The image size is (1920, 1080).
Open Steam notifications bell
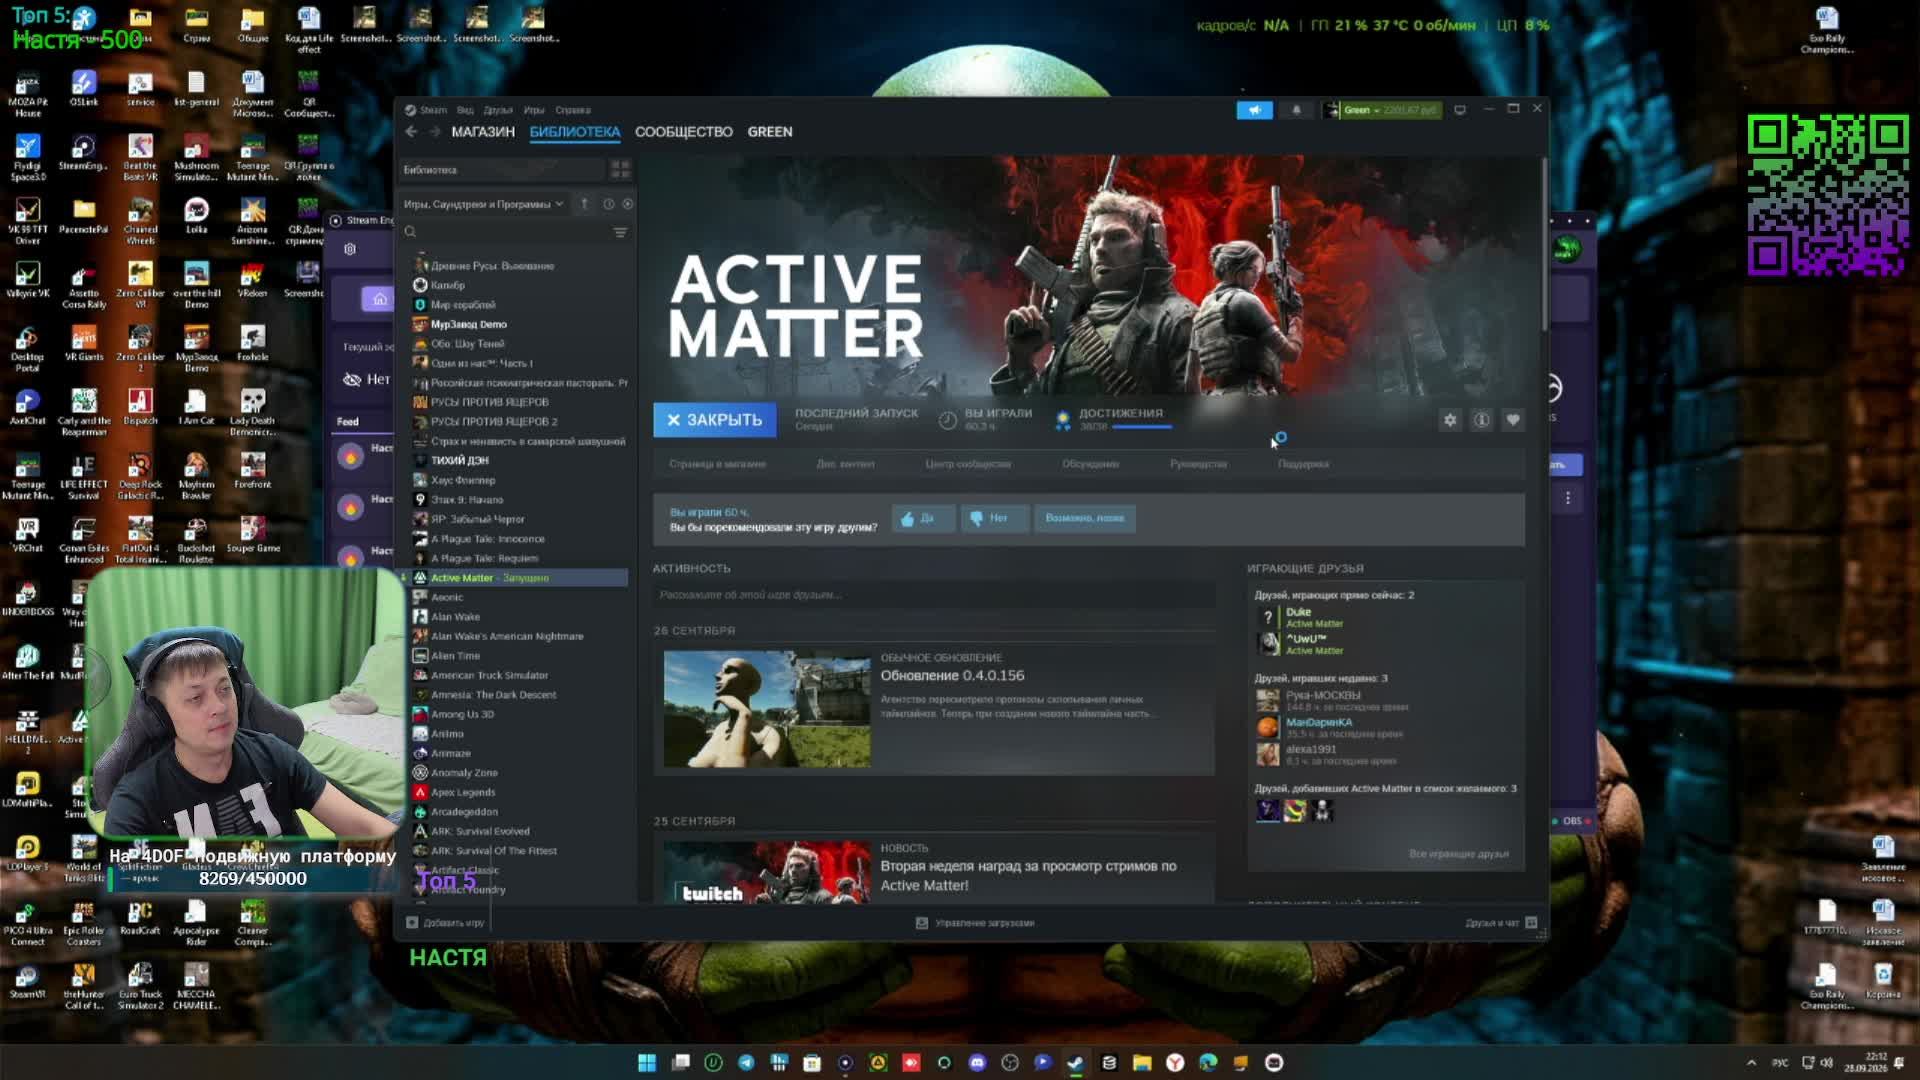1296,110
